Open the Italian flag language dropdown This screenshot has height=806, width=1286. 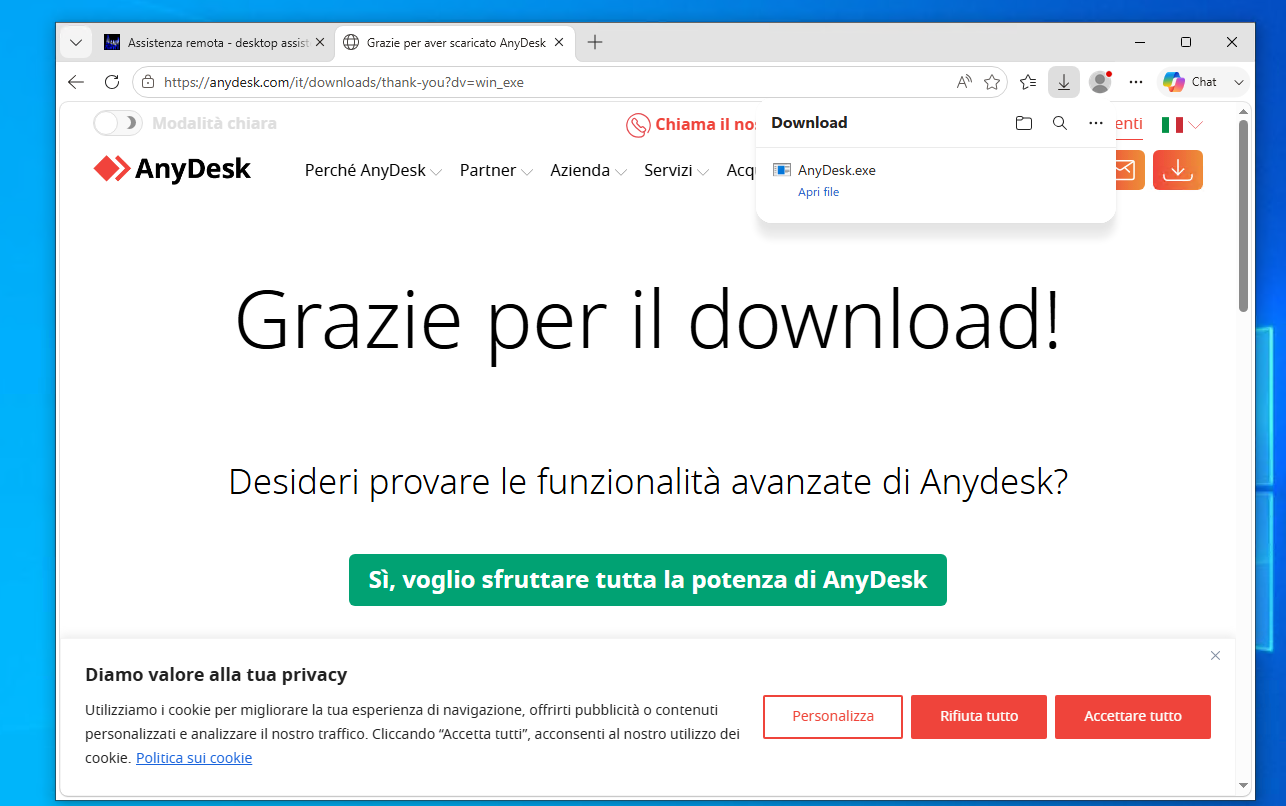(x=1182, y=125)
